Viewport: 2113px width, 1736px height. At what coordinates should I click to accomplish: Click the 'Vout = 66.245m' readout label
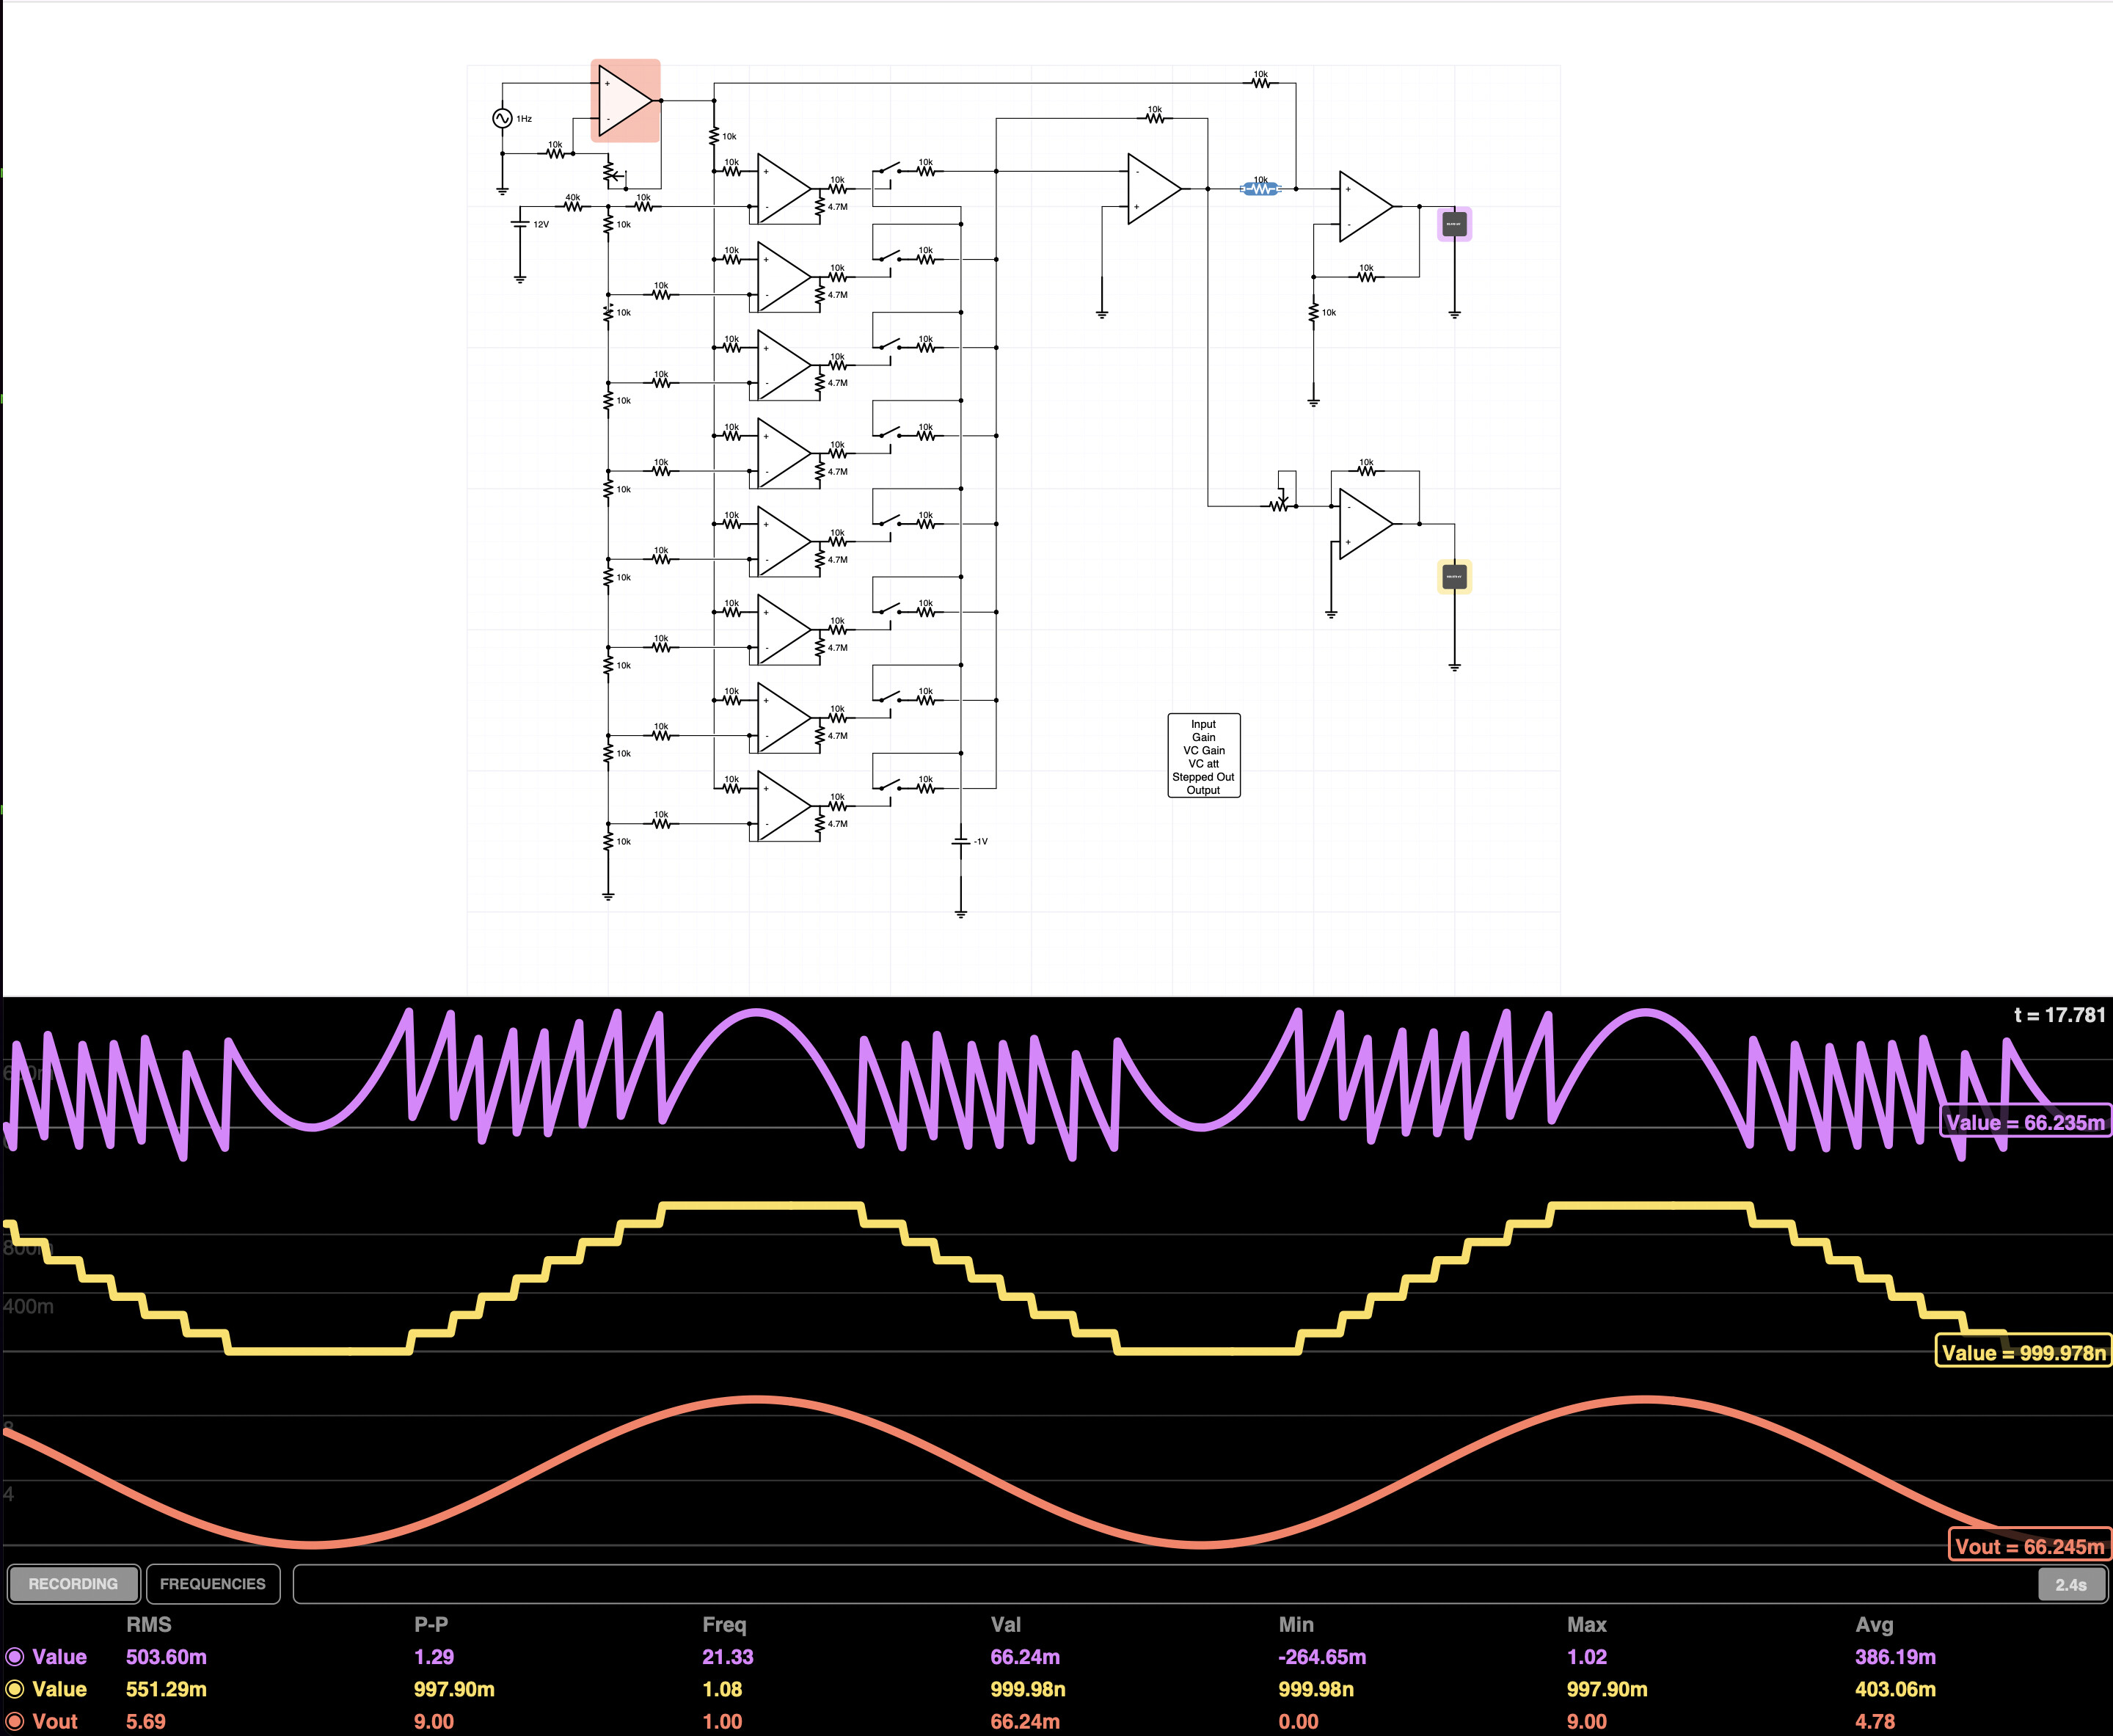pos(2030,1546)
